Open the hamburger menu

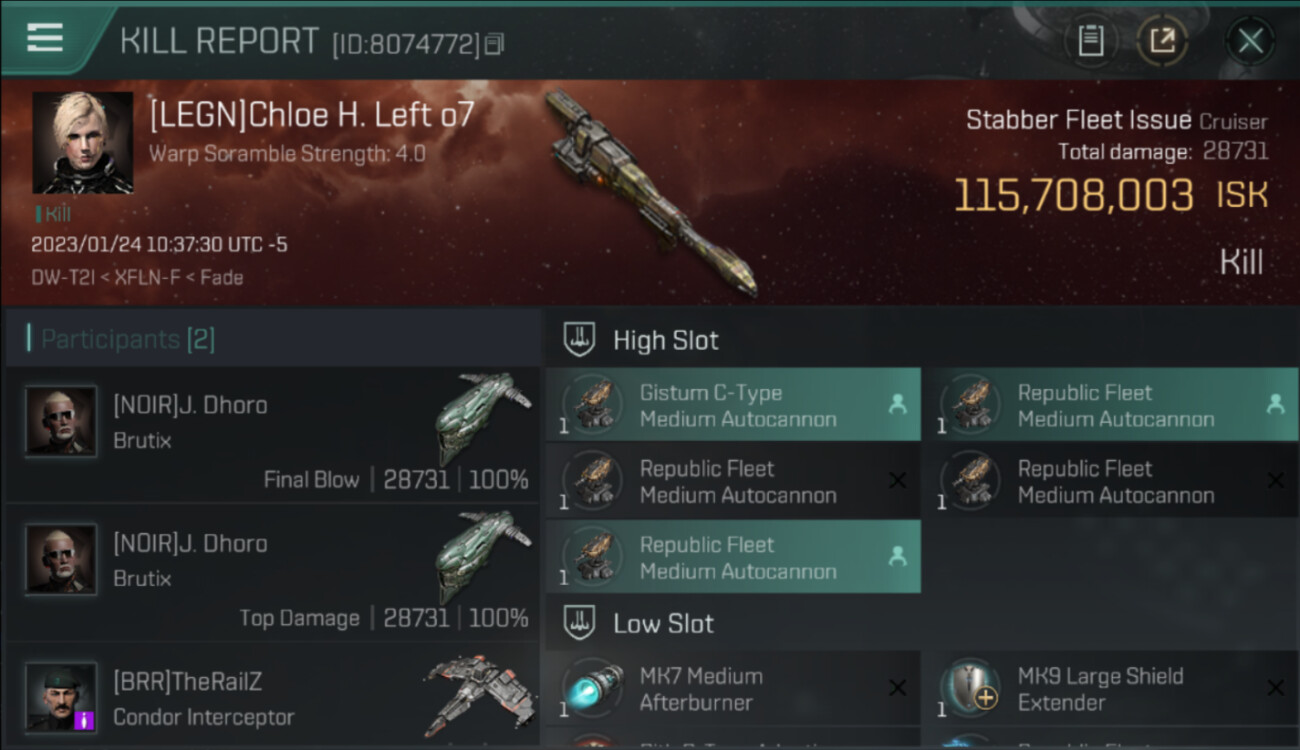point(45,38)
